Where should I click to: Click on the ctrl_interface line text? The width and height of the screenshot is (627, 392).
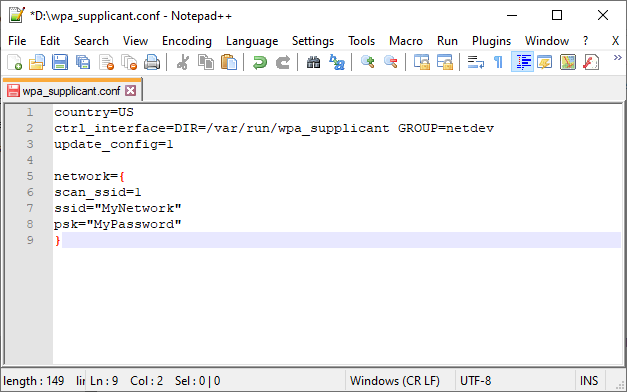click(x=274, y=128)
